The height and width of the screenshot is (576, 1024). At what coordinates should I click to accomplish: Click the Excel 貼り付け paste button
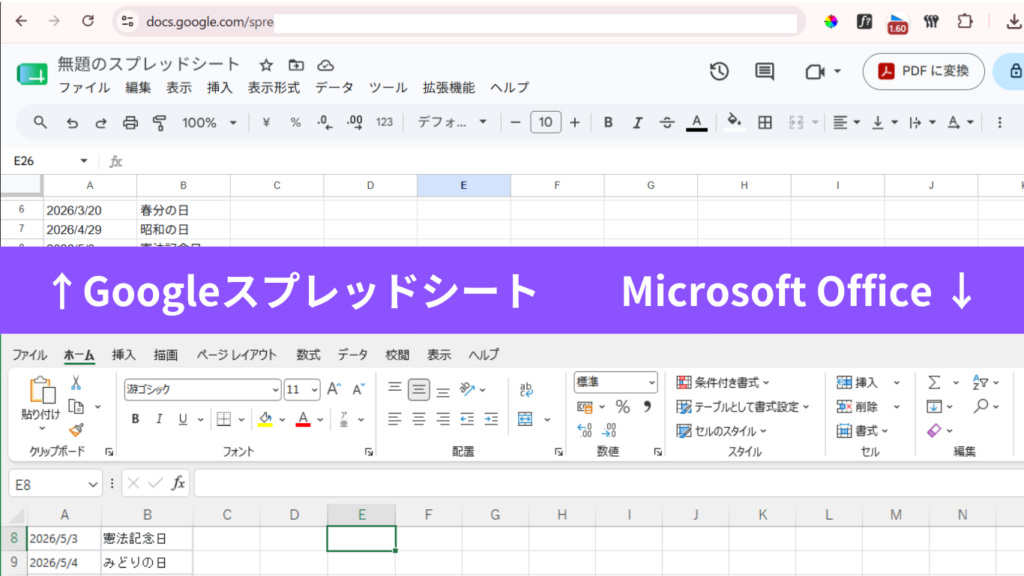tap(40, 398)
